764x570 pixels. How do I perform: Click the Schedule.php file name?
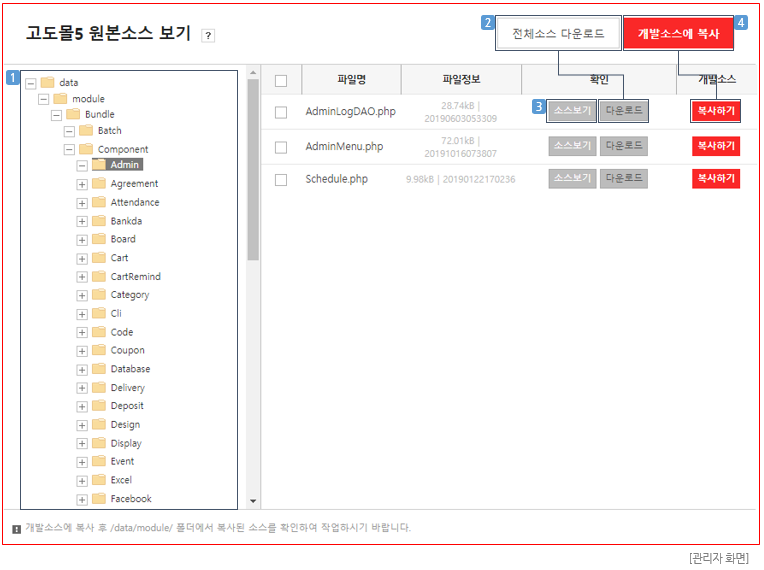(x=336, y=179)
